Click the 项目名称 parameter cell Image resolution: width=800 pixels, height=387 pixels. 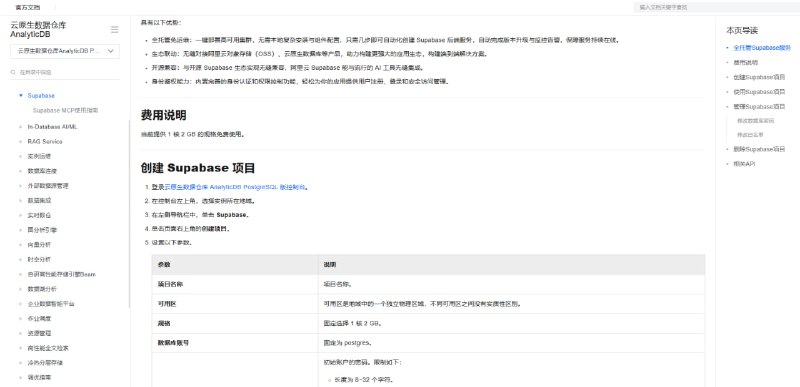(x=235, y=284)
